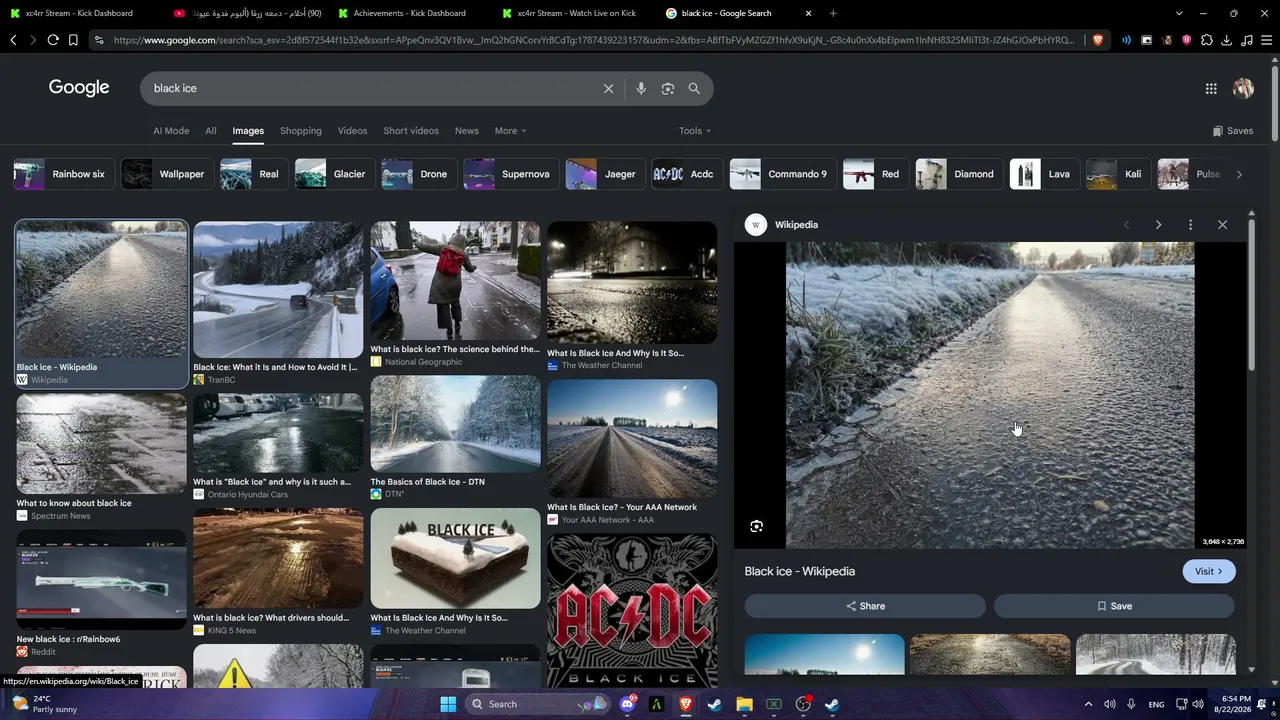Screen dimensions: 1280x720
Task: Search inside image with the Lens icon
Action: coord(757,526)
